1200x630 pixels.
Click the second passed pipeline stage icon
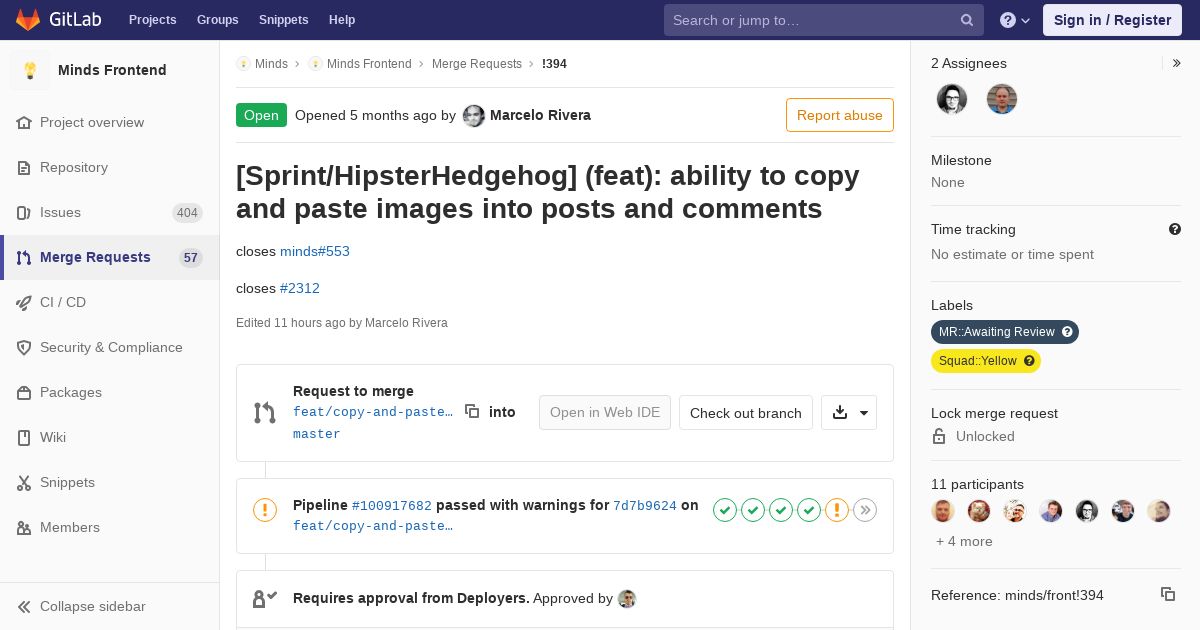753,510
